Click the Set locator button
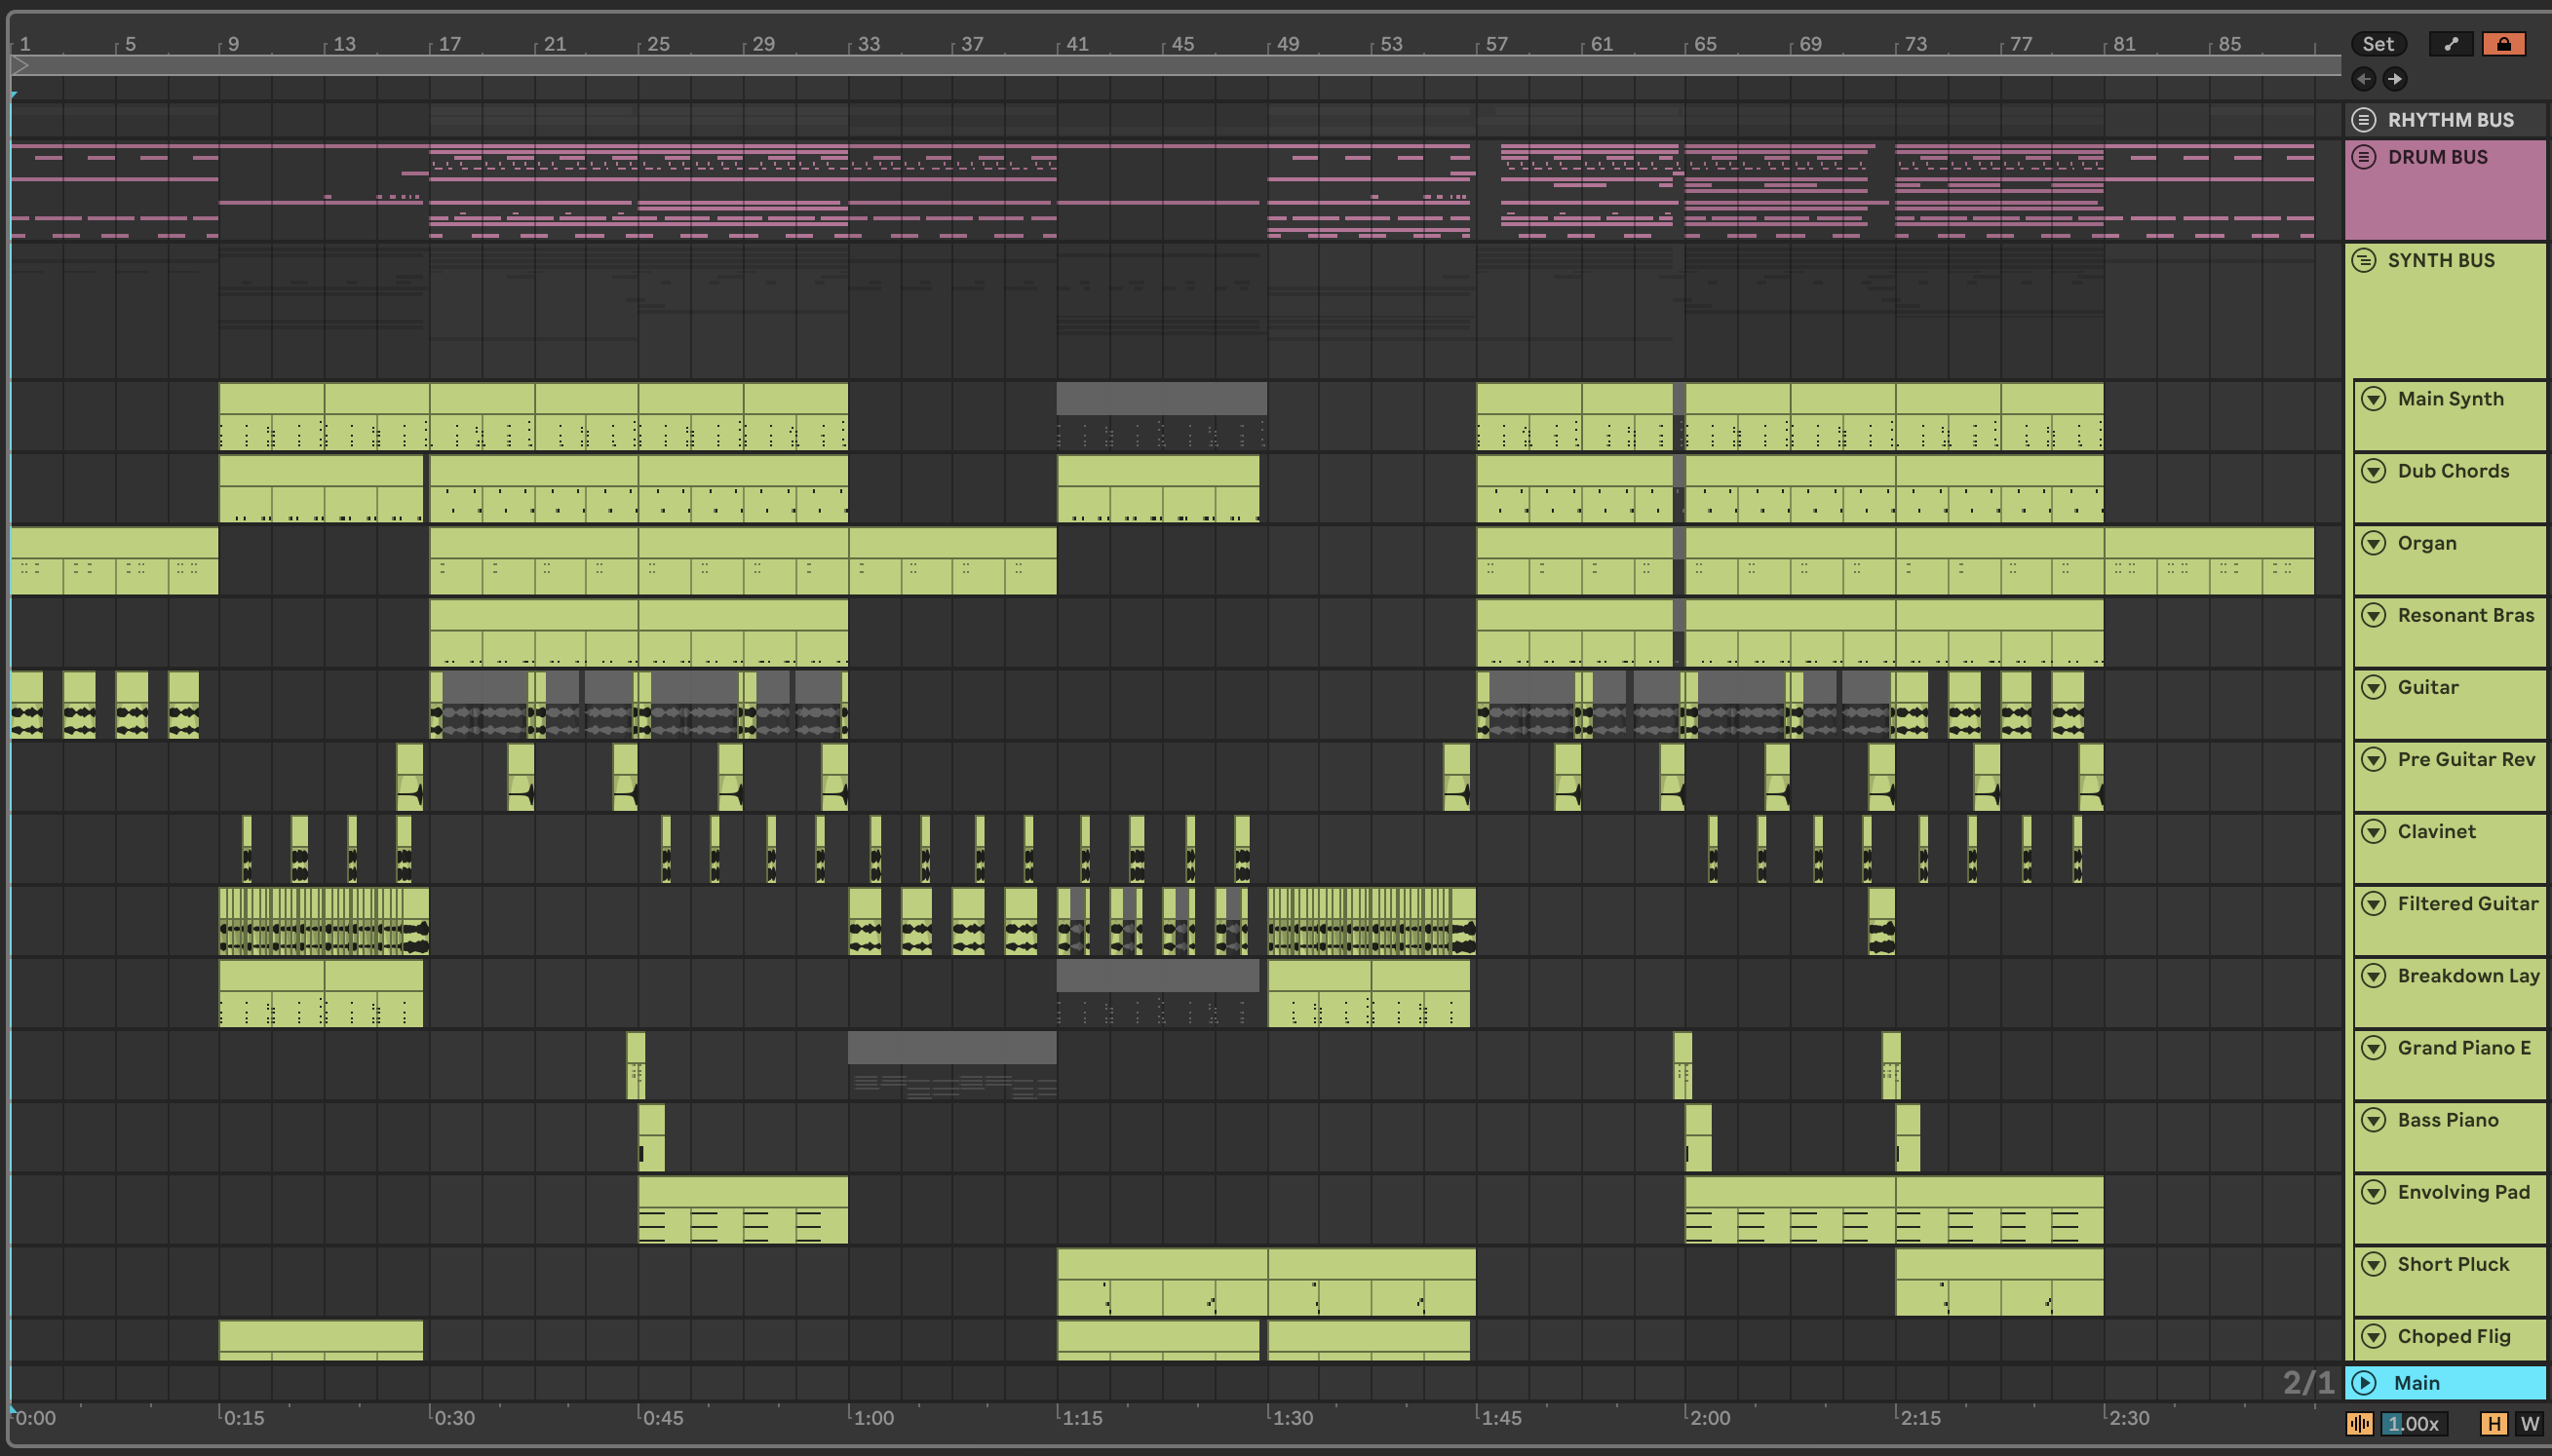Image resolution: width=2552 pixels, height=1456 pixels. pyautogui.click(x=2378, y=44)
